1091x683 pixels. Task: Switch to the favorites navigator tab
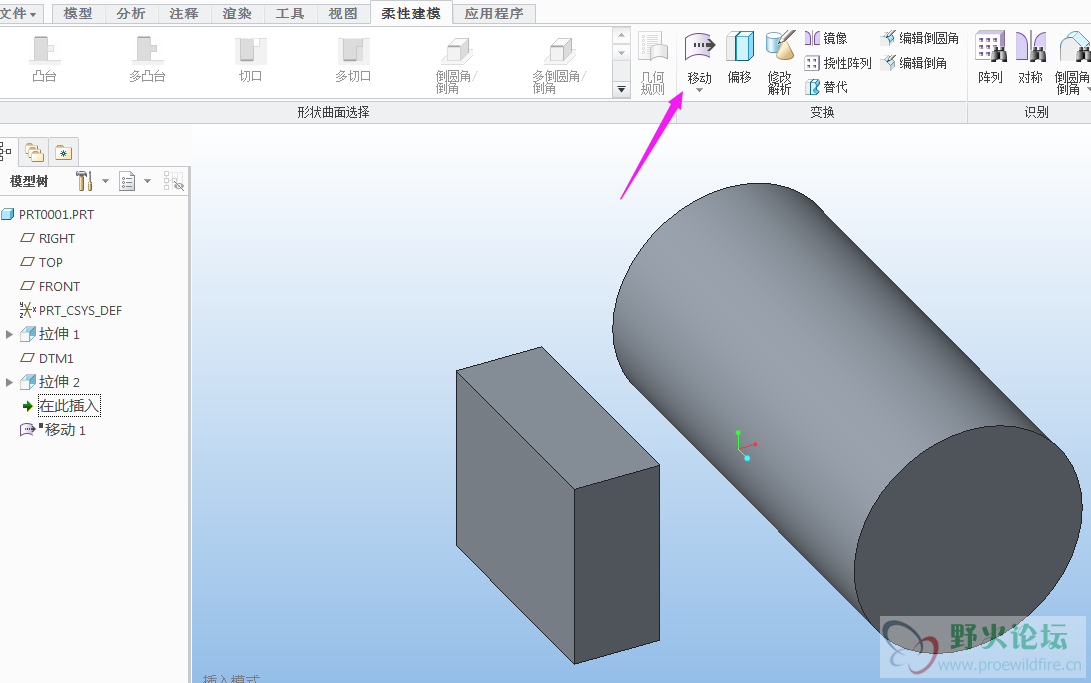point(63,152)
